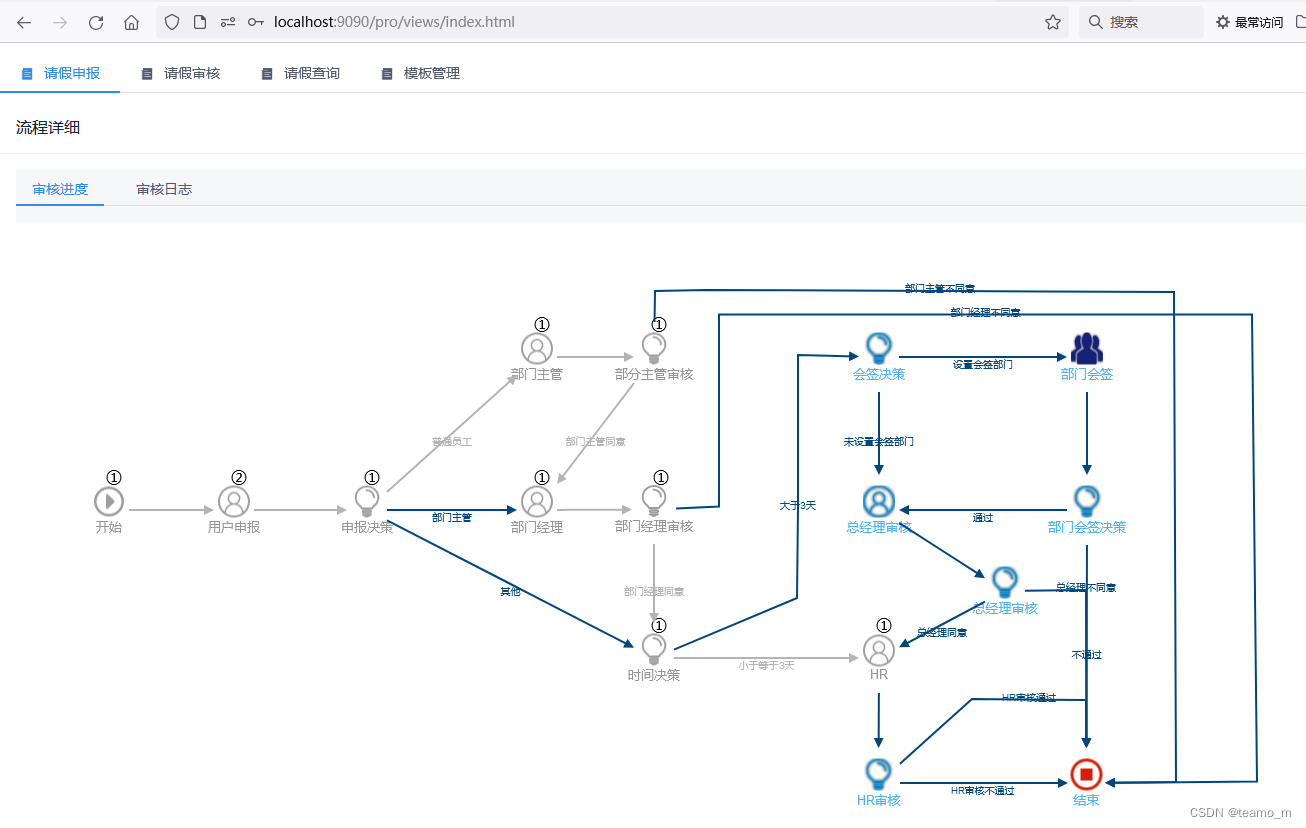Screen dimensions: 1306x828
Task: Click the HR审核通过 edge label
Action: [1028, 698]
